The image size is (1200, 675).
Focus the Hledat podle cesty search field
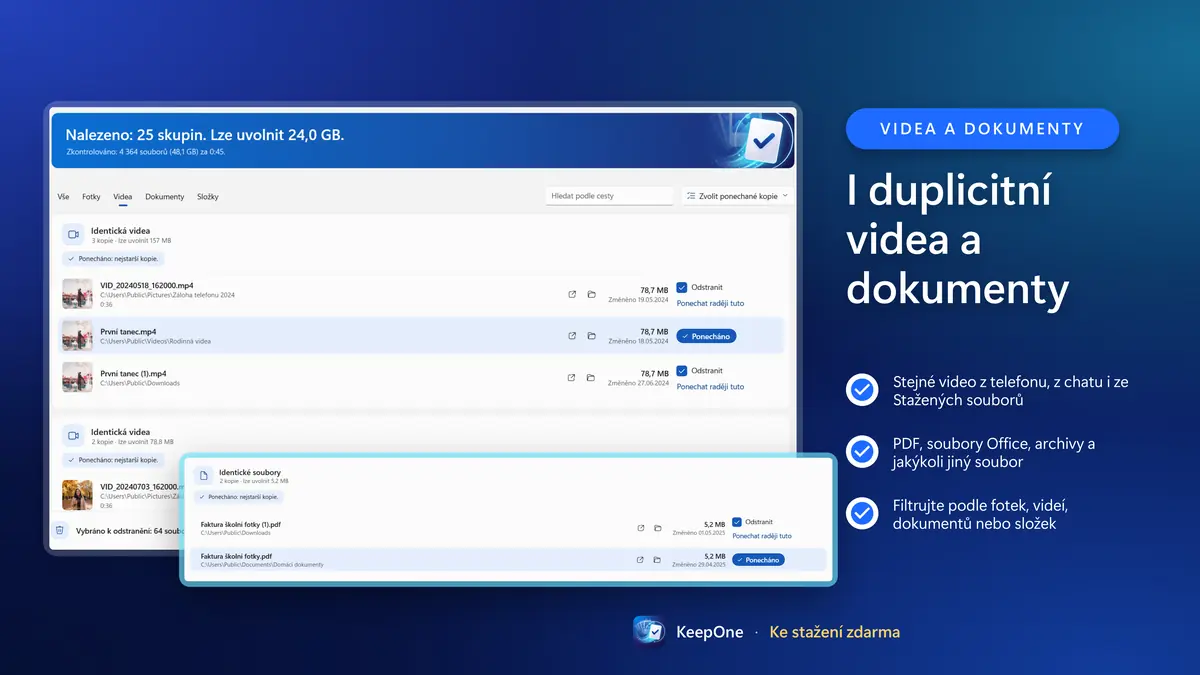coord(610,196)
